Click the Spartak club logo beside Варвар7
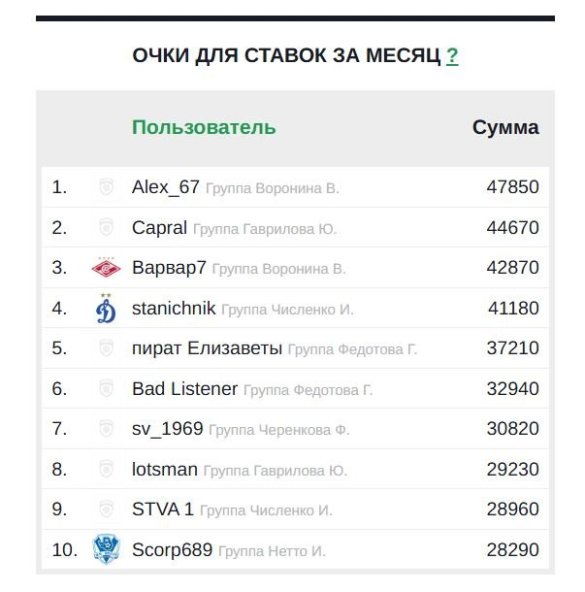Screen dimensions: 585x592 [106, 268]
